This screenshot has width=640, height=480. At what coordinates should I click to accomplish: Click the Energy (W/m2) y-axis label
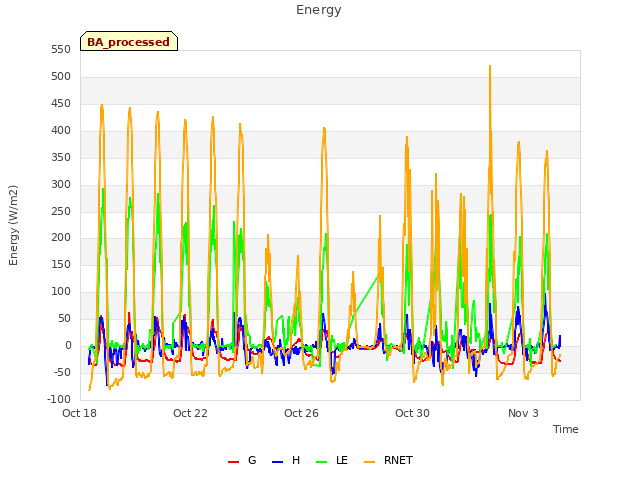click(x=13, y=225)
